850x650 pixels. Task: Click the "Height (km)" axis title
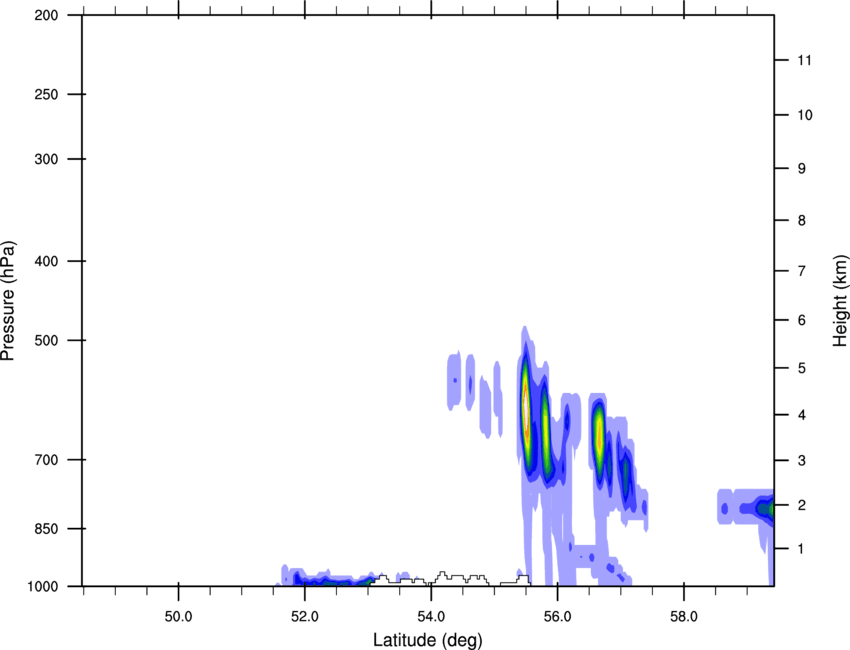[x=839, y=300]
